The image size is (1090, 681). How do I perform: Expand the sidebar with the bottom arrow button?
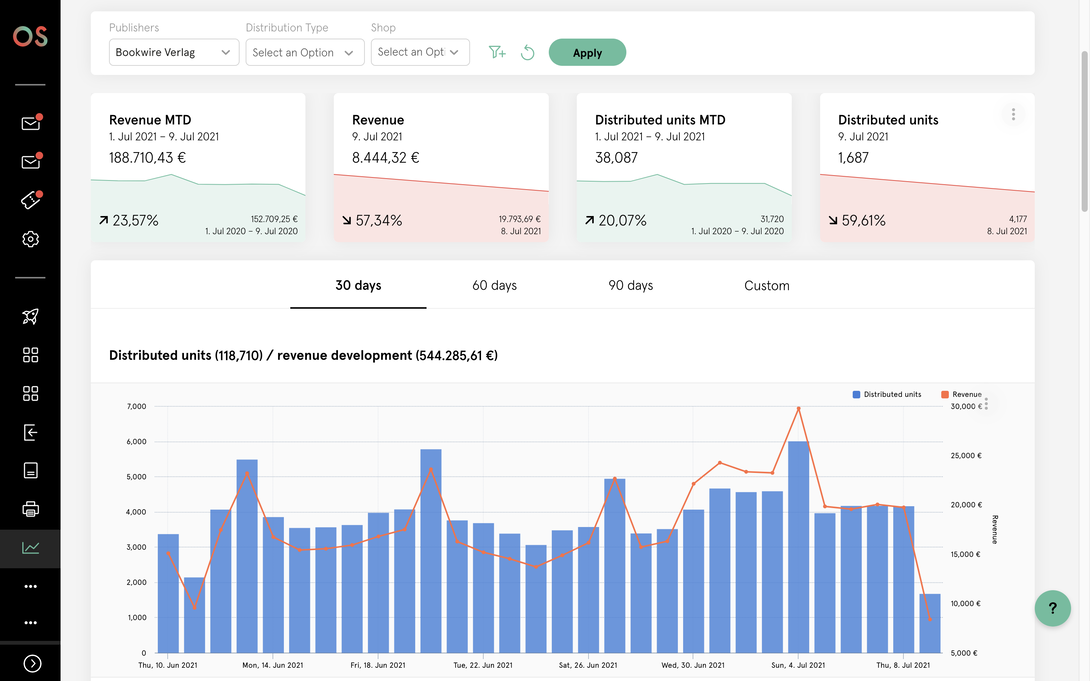(x=32, y=664)
